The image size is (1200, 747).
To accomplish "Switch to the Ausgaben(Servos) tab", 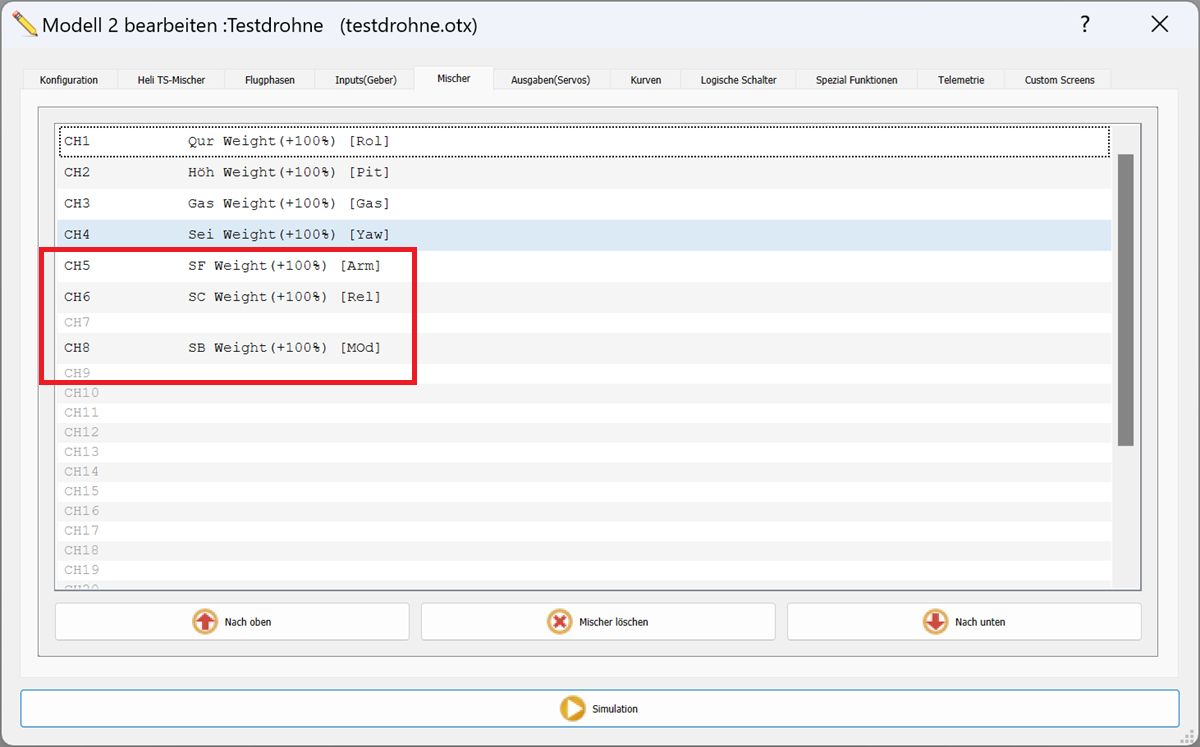I will (x=550, y=80).
